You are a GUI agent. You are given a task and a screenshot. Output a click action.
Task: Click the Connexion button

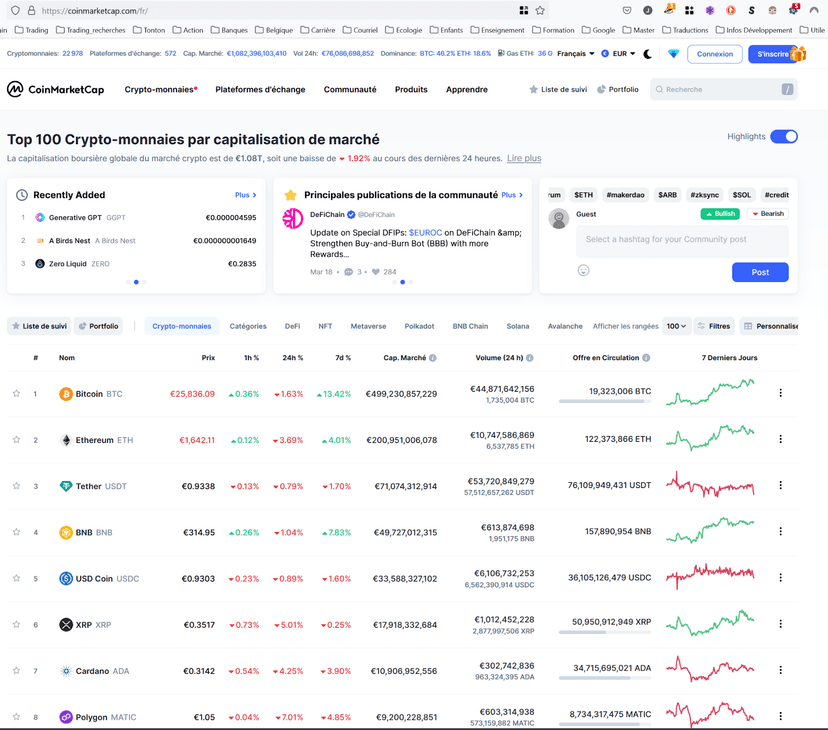(714, 54)
